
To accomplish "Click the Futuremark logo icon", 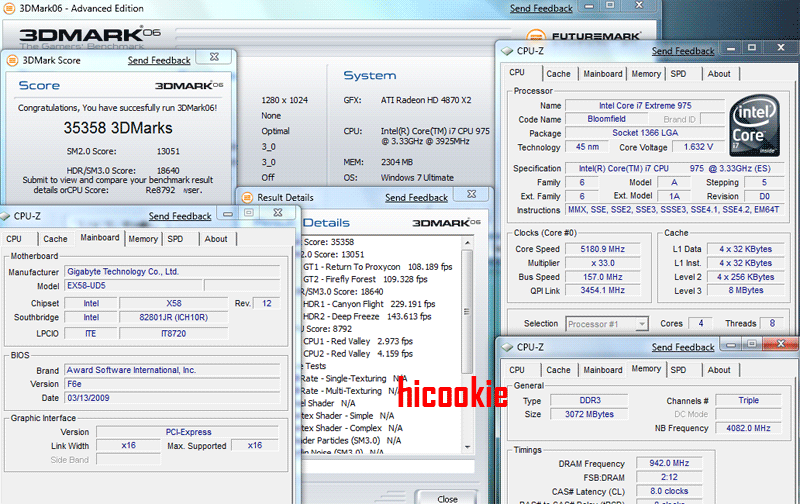I will 536,36.
